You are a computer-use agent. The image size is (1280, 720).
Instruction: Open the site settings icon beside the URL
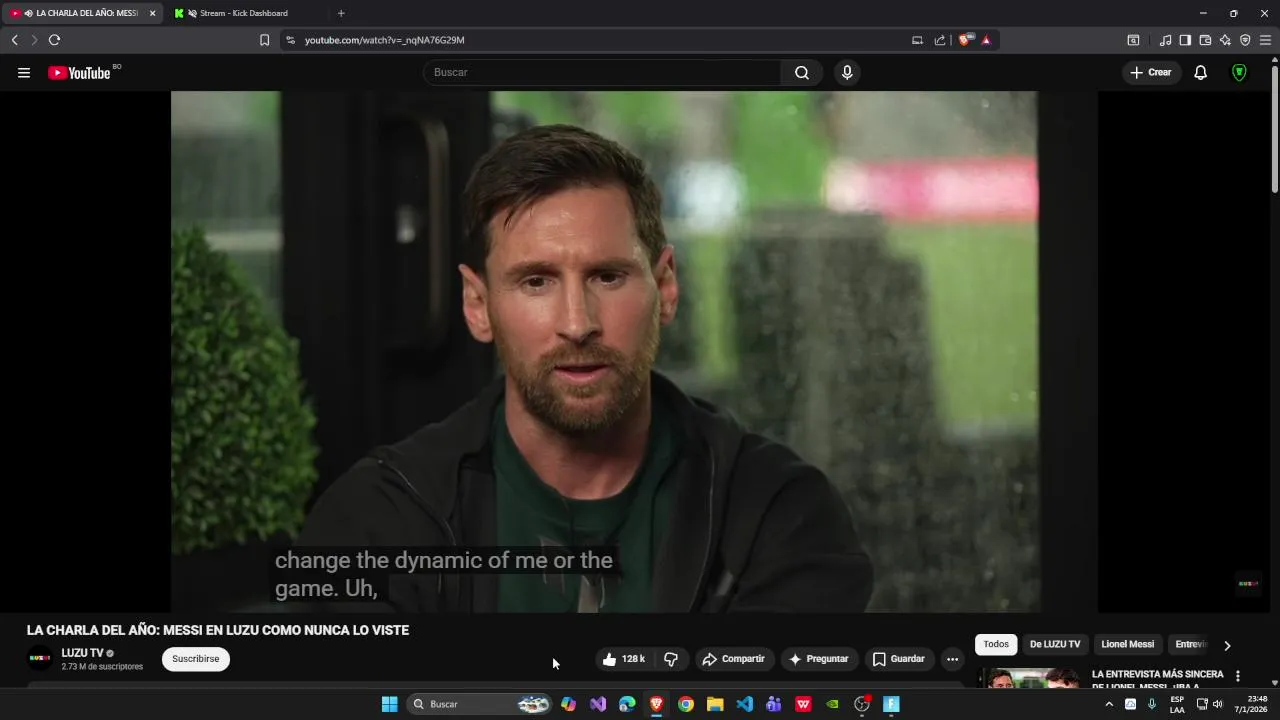(290, 40)
